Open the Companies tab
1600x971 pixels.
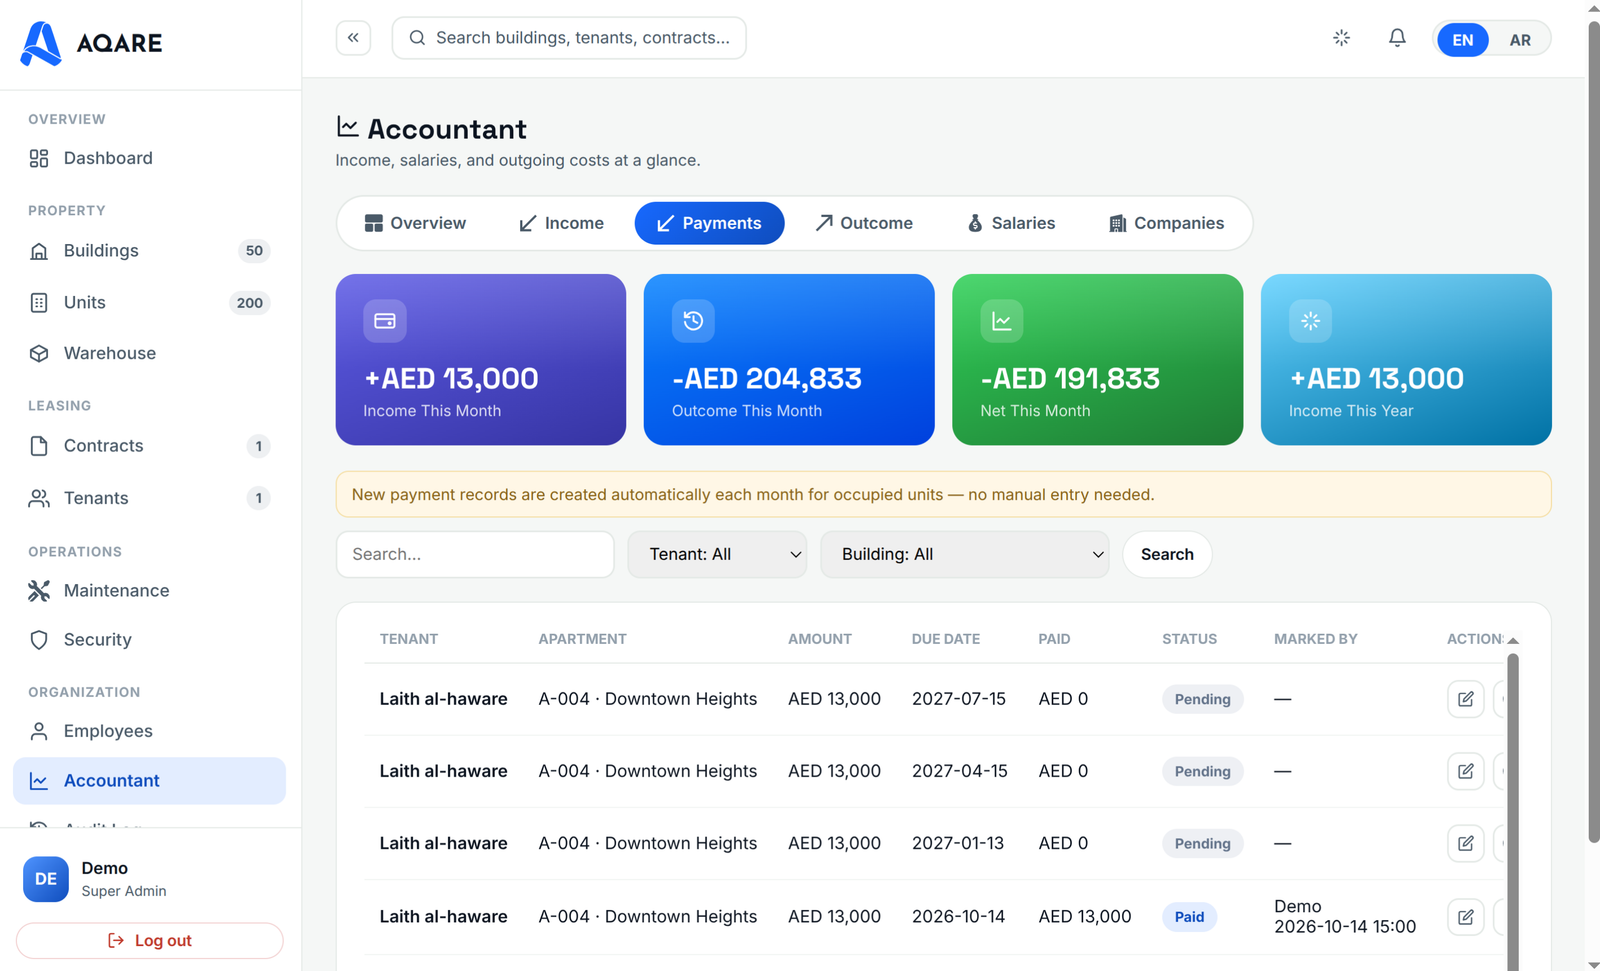[1166, 223]
